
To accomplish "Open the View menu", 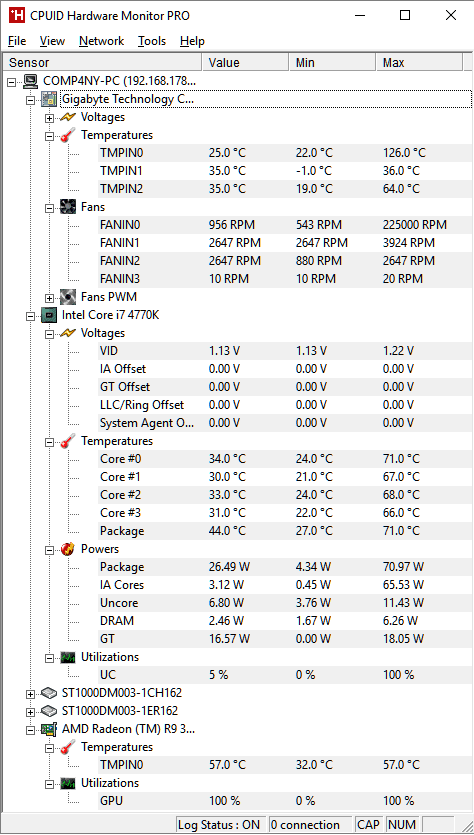I will pos(52,41).
